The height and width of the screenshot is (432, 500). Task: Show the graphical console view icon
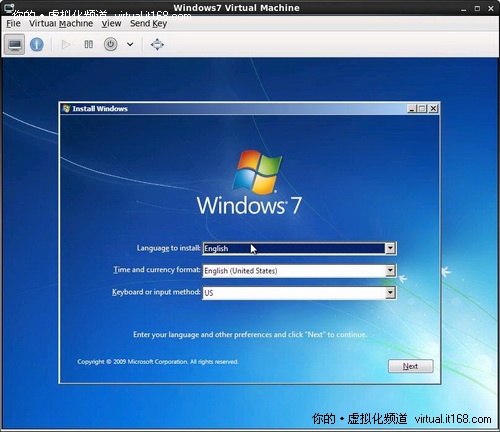(x=15, y=44)
